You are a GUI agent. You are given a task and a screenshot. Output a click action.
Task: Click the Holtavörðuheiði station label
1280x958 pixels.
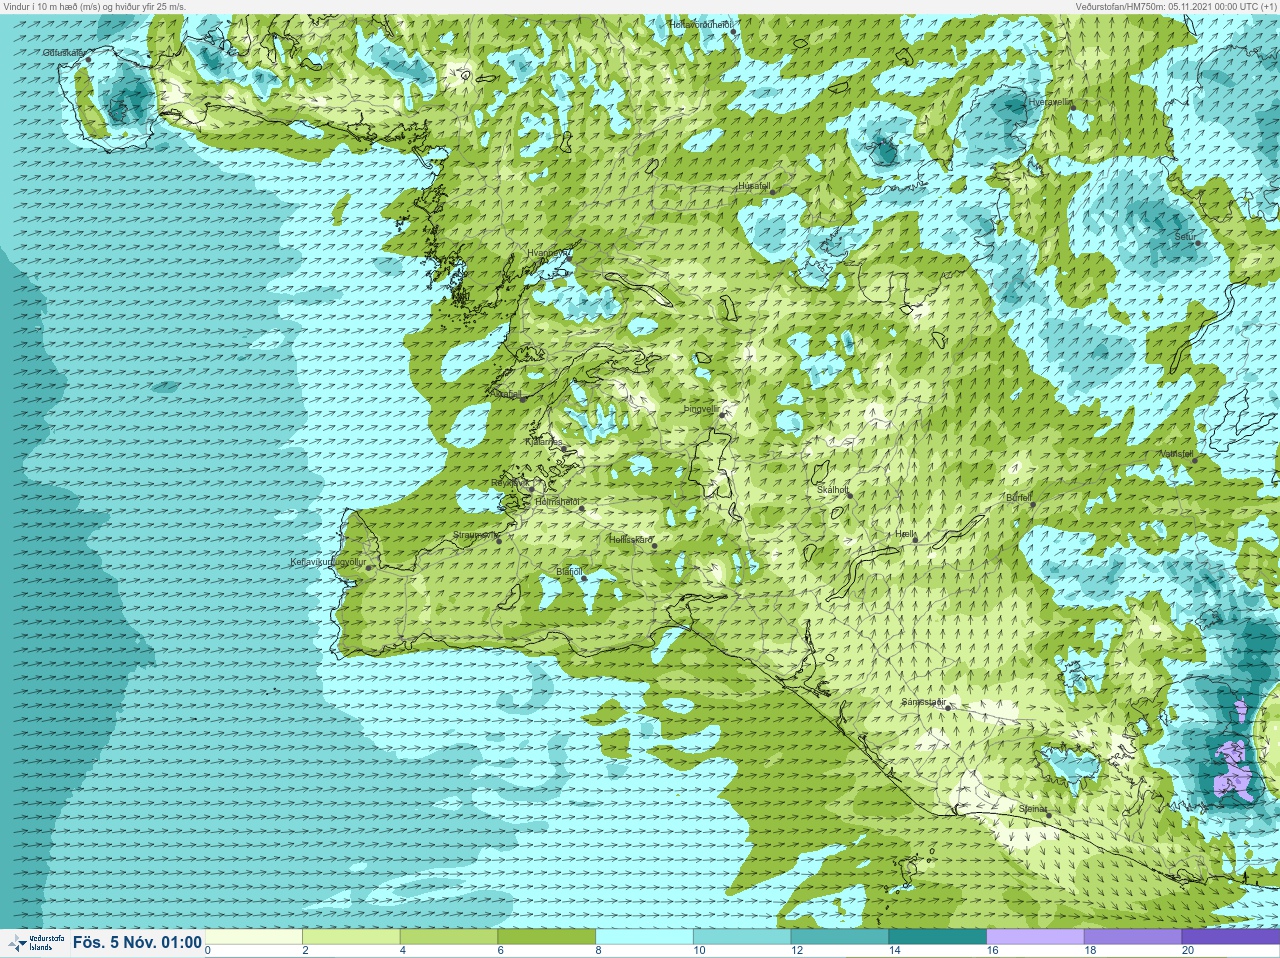[701, 23]
